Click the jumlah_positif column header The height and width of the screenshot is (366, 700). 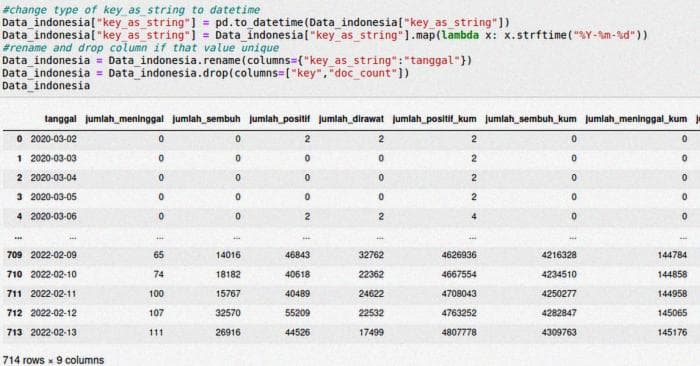pos(279,119)
